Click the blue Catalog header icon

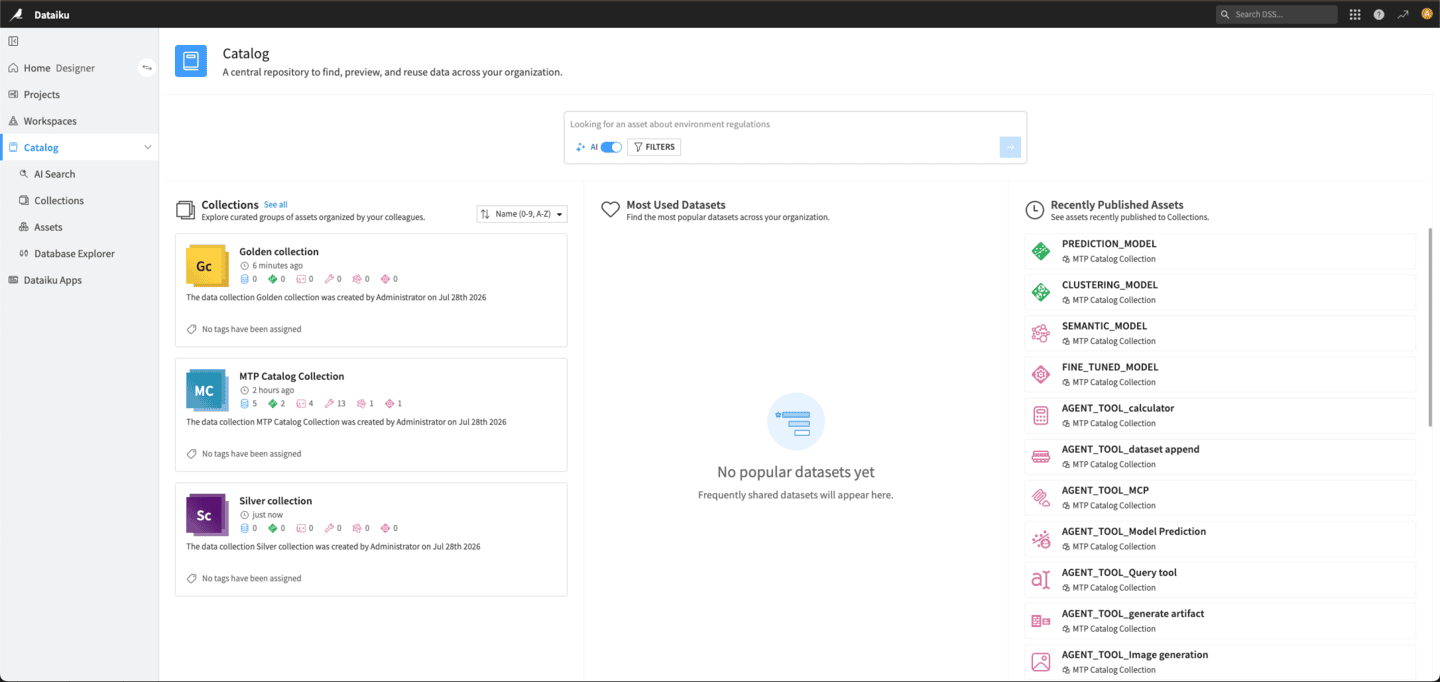pyautogui.click(x=191, y=61)
